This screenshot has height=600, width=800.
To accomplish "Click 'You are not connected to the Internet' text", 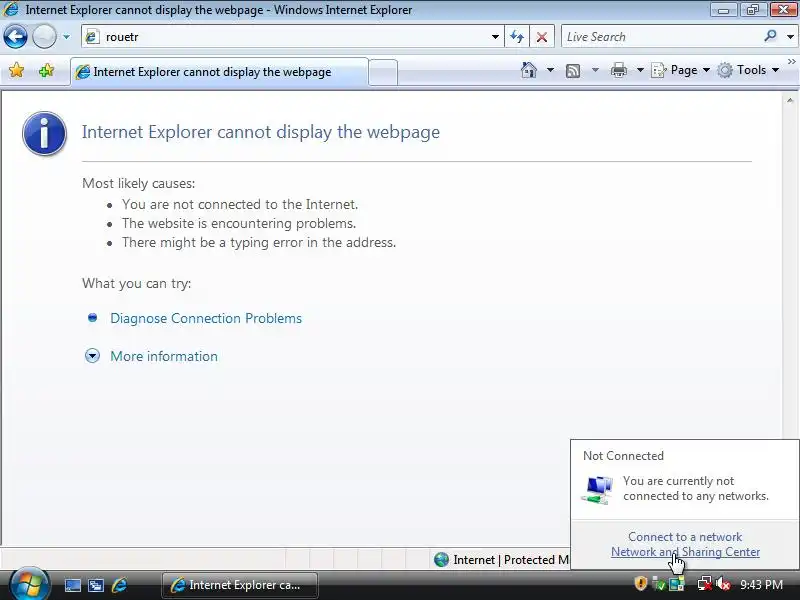I will coord(240,204).
